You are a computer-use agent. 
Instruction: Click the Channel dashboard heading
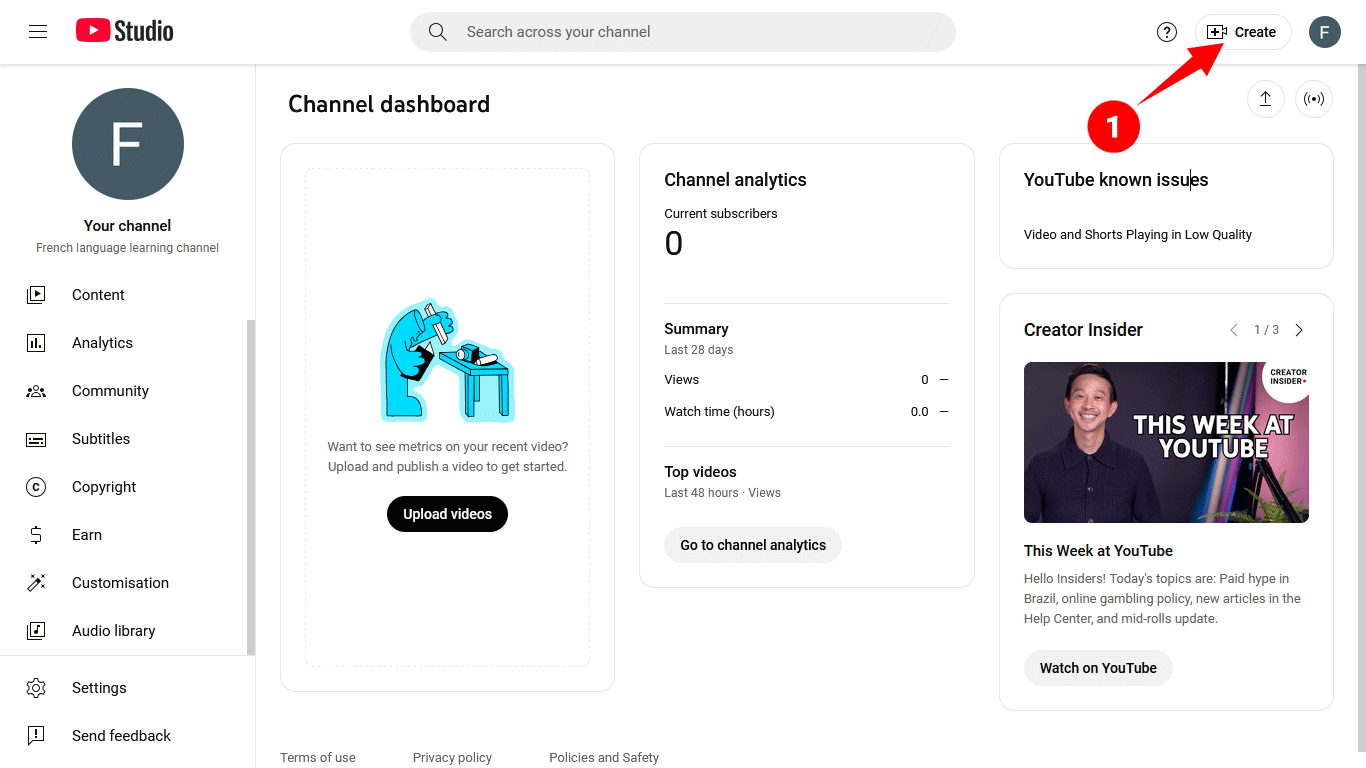pos(389,104)
